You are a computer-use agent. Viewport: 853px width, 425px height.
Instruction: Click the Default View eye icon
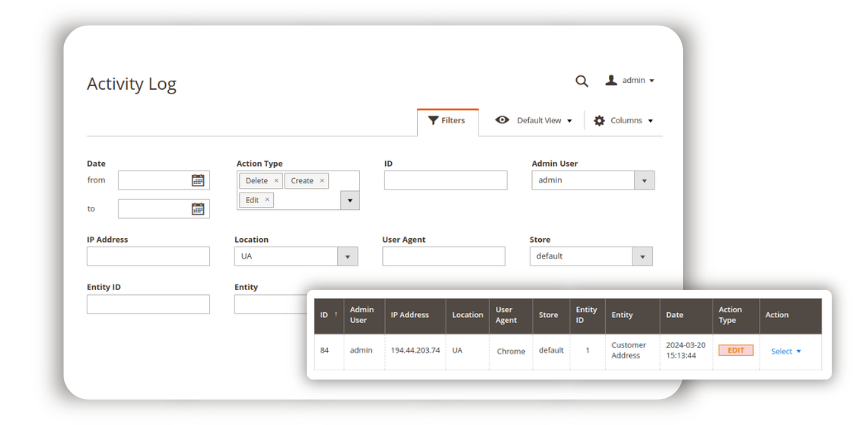(x=502, y=120)
